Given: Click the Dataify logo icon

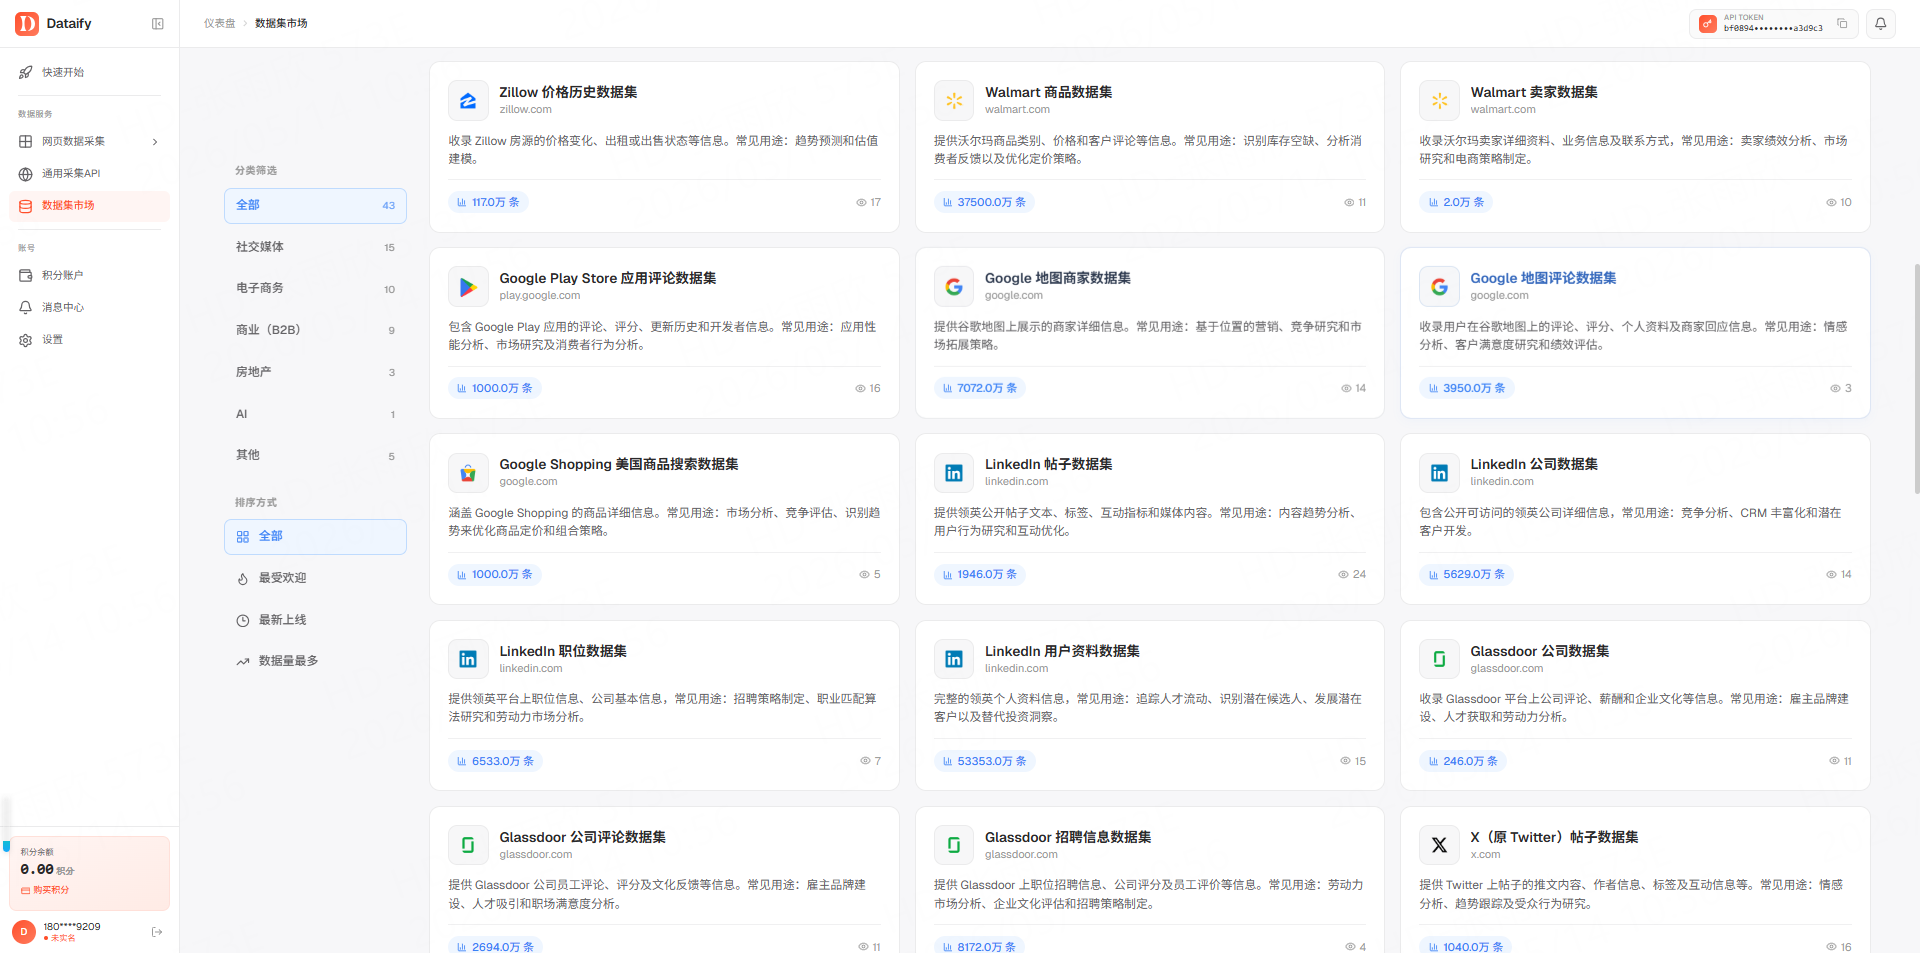Looking at the screenshot, I should pyautogui.click(x=27, y=23).
